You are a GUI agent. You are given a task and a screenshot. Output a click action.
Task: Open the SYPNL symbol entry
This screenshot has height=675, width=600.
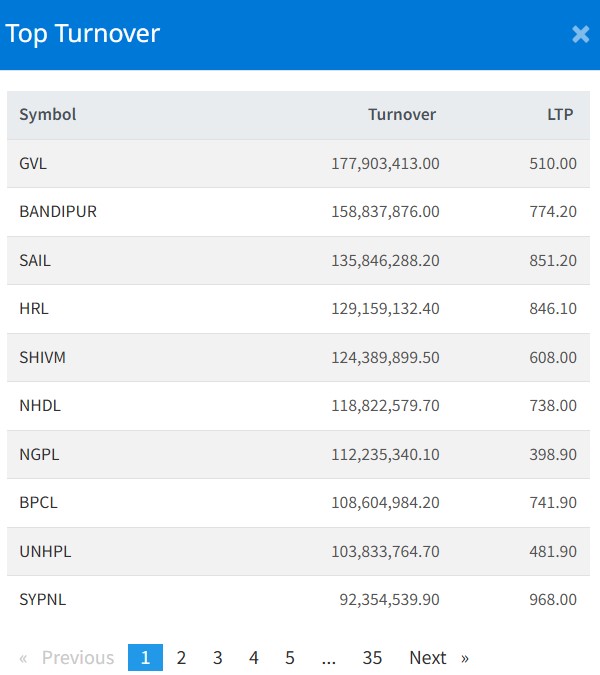[43, 600]
